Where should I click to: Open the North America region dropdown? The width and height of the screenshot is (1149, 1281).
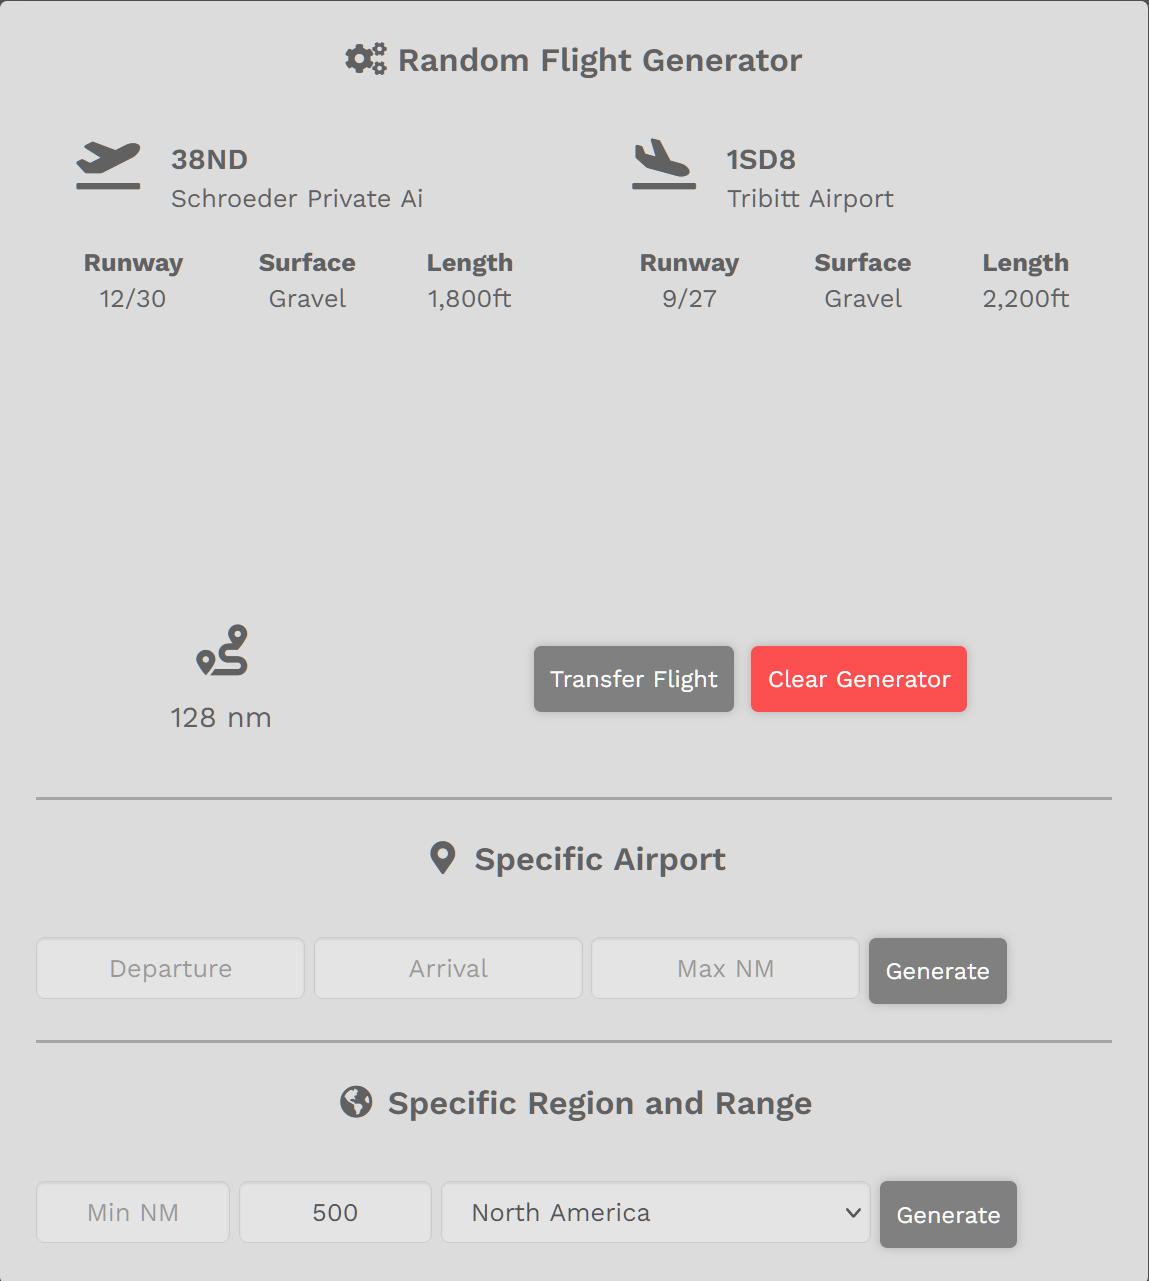pyautogui.click(x=656, y=1212)
